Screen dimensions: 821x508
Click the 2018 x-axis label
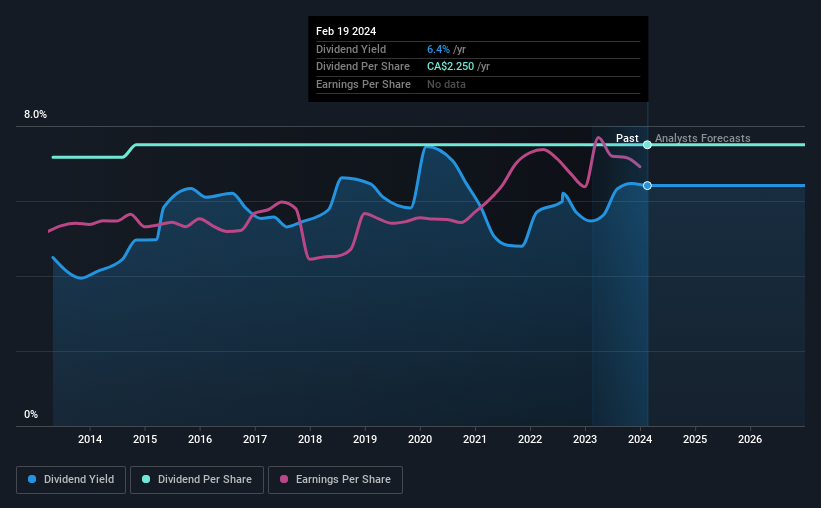pos(310,439)
